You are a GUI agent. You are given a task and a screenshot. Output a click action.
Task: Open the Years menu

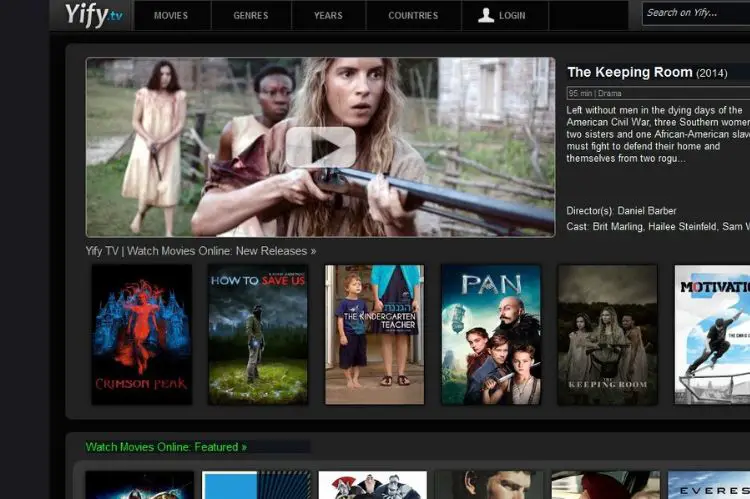click(328, 15)
